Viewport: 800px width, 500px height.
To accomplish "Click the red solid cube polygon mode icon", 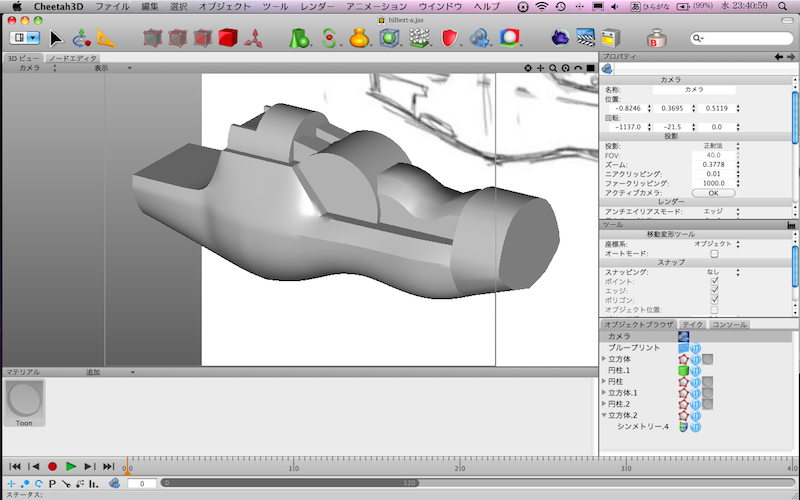I will pyautogui.click(x=227, y=39).
